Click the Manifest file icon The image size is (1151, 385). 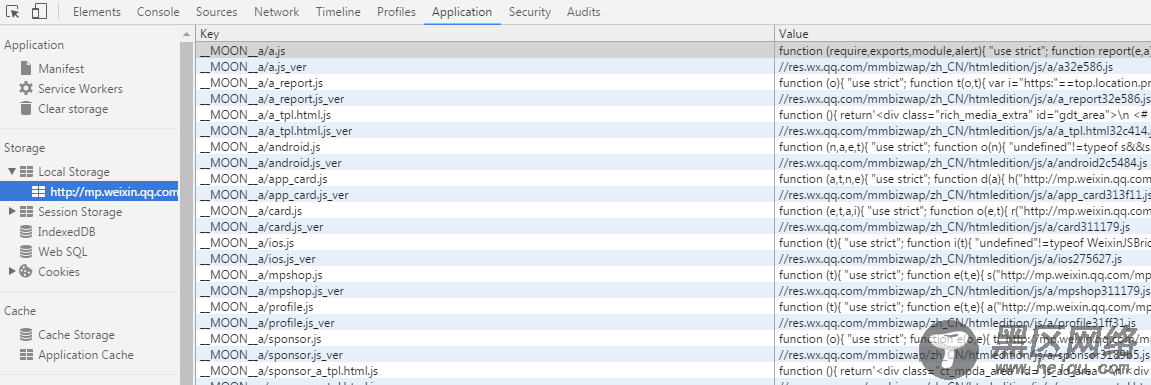(26, 68)
